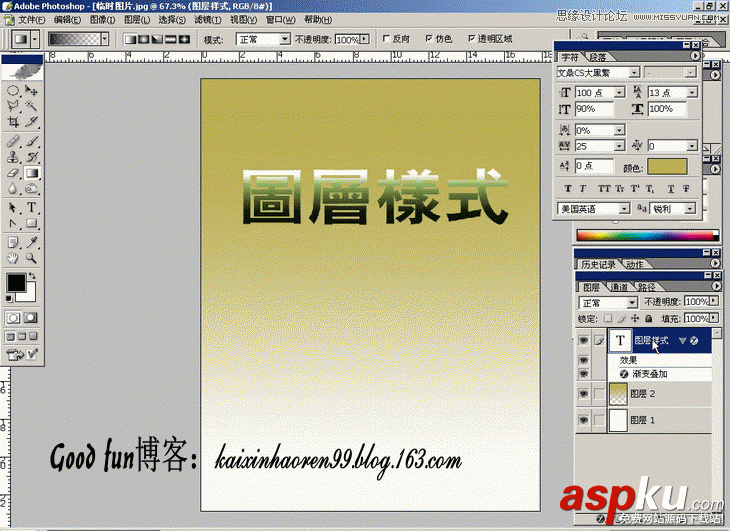Viewport: 730px width, 531px height.
Task: Switch to the 动作 actions tab
Action: click(x=635, y=265)
